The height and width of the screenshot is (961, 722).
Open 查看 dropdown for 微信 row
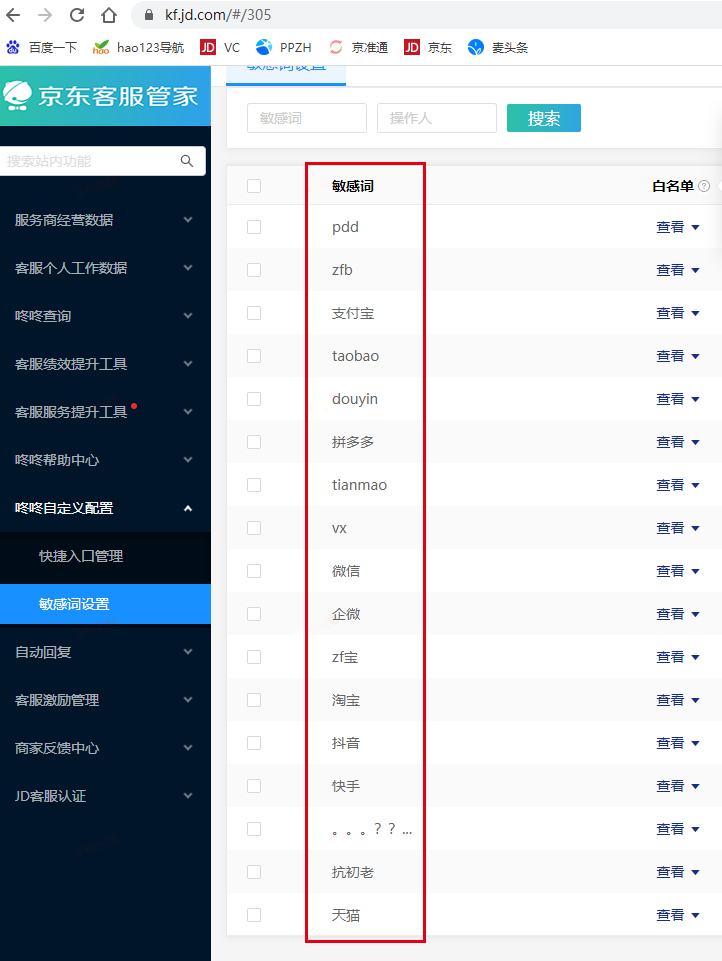click(x=677, y=571)
